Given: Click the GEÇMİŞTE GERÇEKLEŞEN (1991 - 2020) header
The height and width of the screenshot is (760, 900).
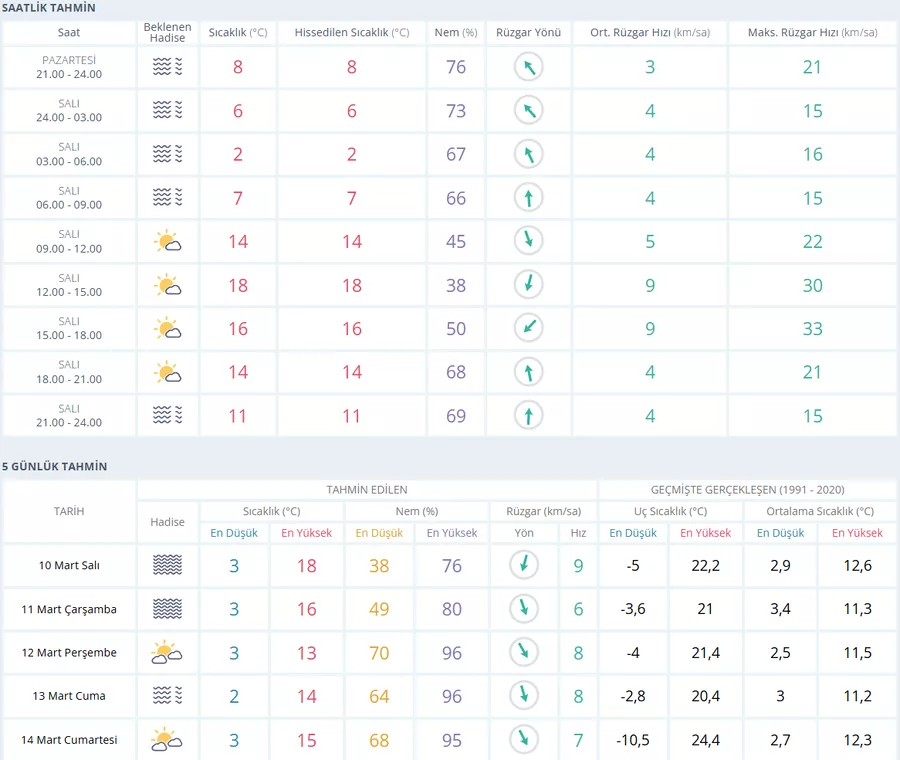Looking at the screenshot, I should click(747, 490).
